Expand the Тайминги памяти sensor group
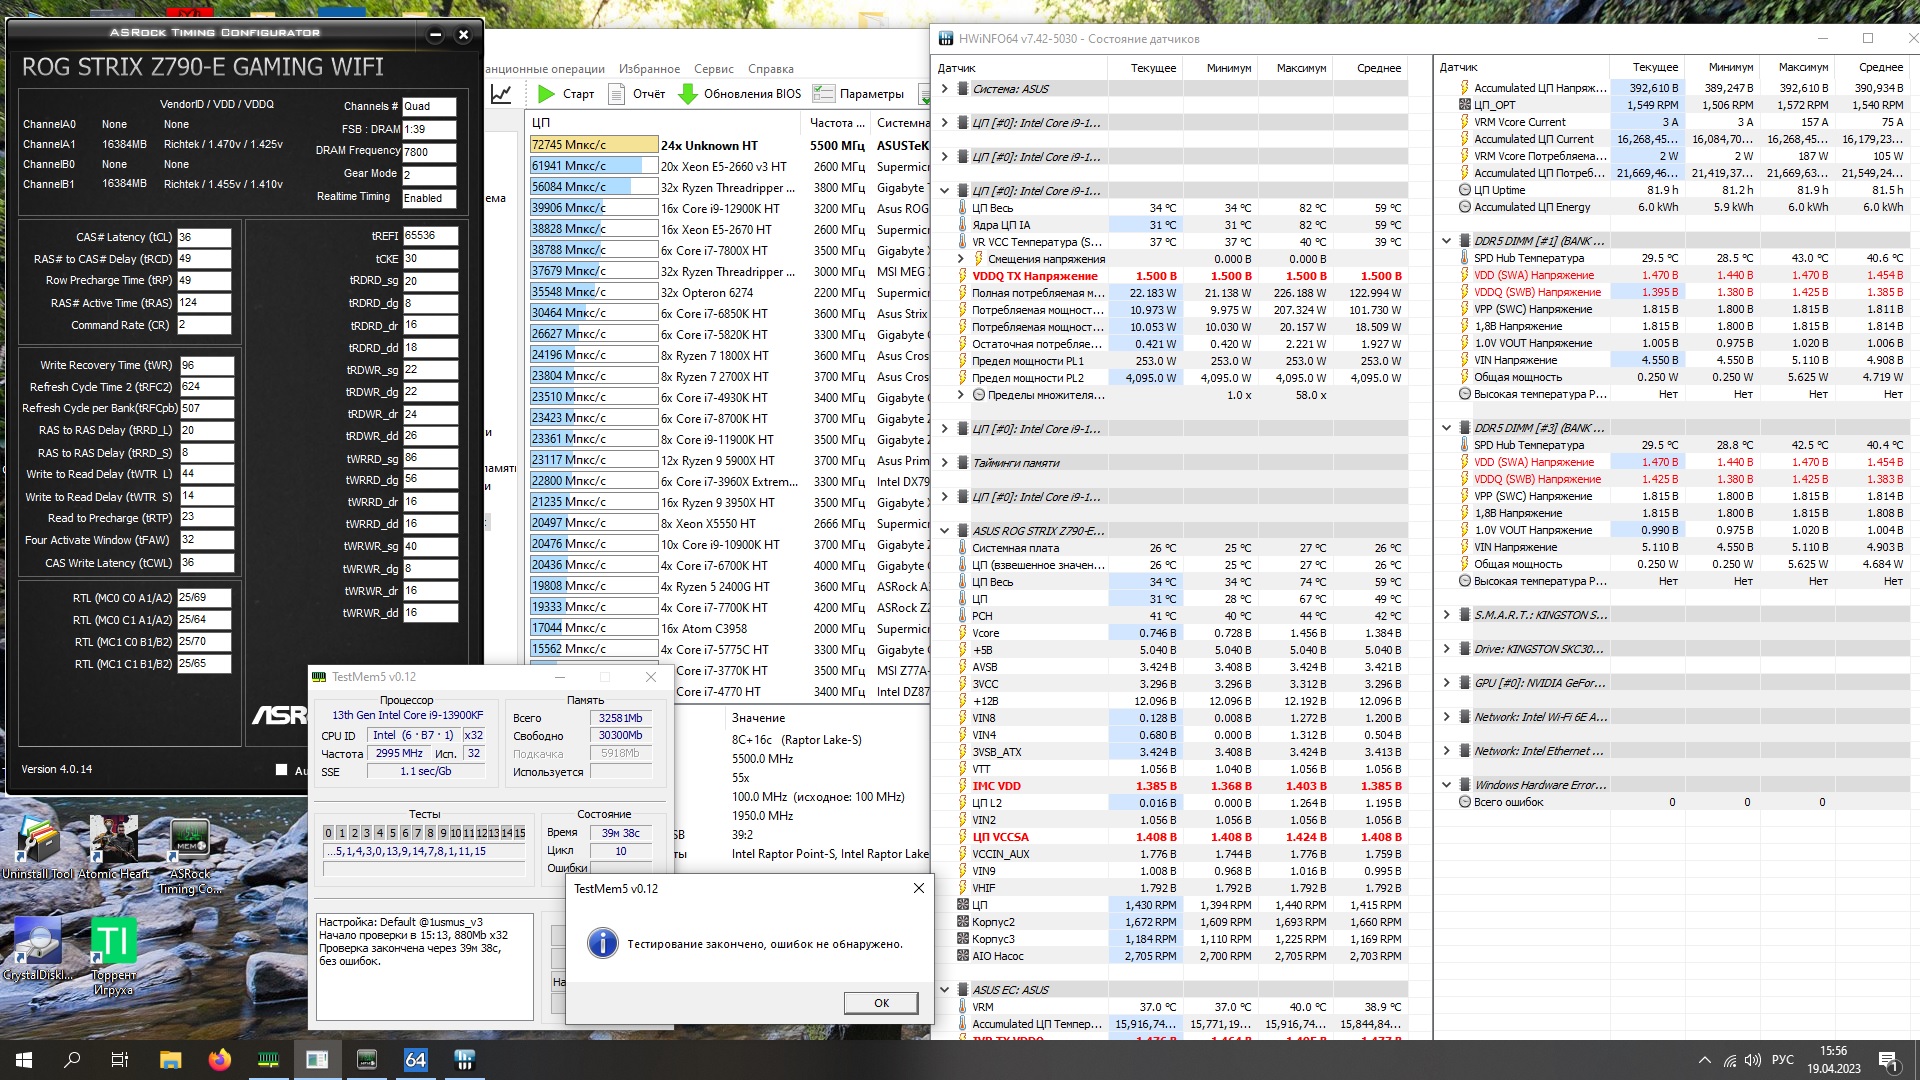 pyautogui.click(x=944, y=463)
